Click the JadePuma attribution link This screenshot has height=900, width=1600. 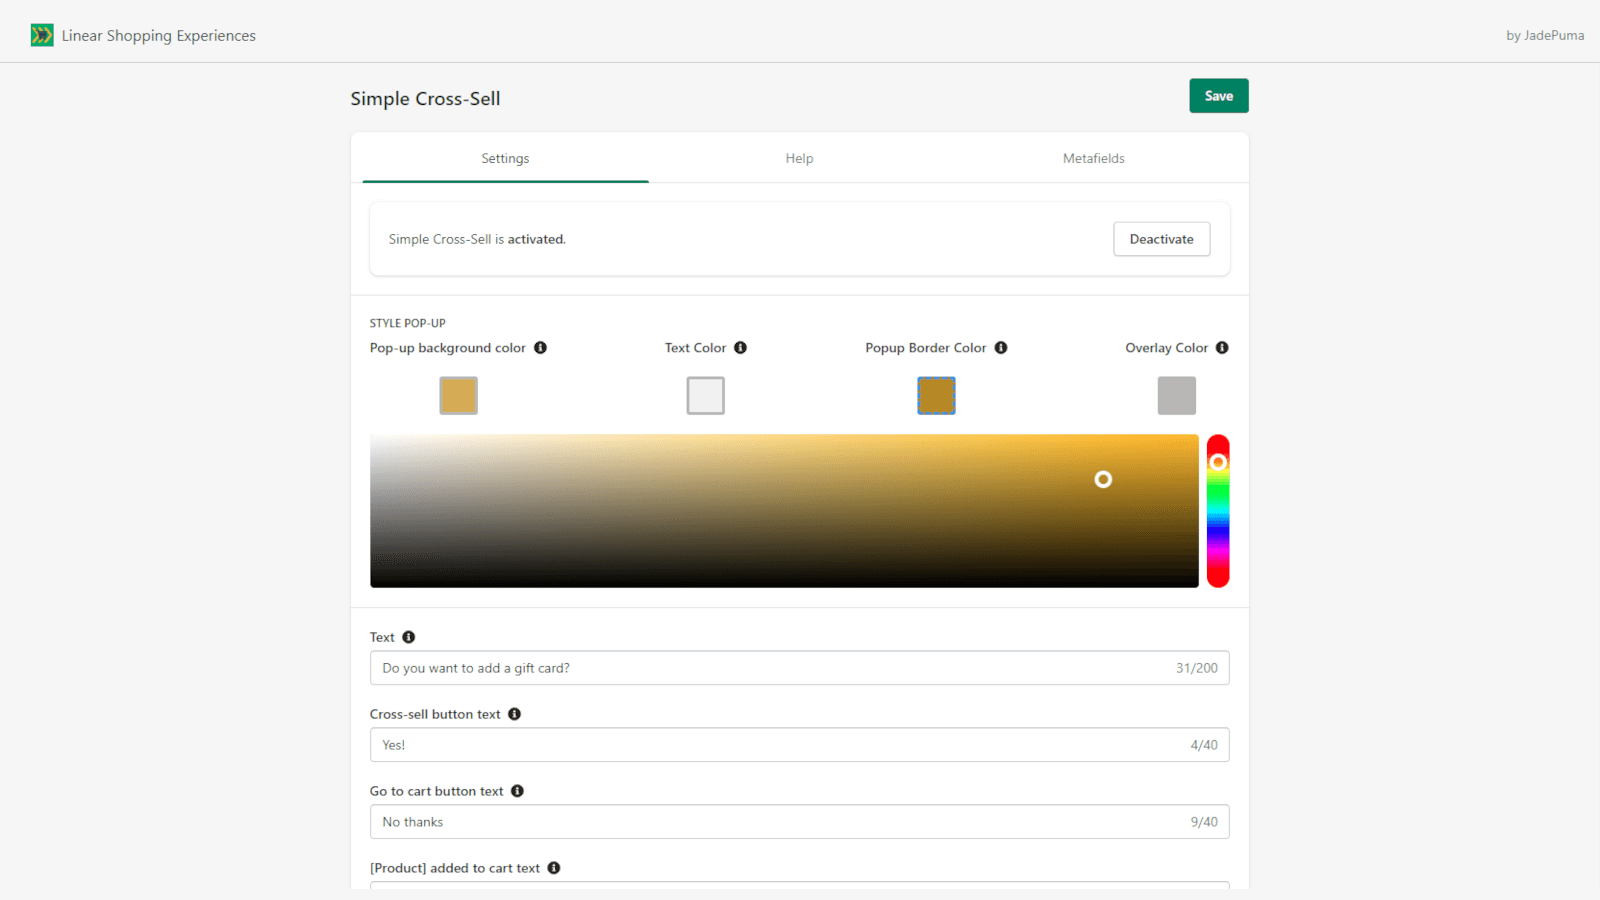[x=1545, y=35]
